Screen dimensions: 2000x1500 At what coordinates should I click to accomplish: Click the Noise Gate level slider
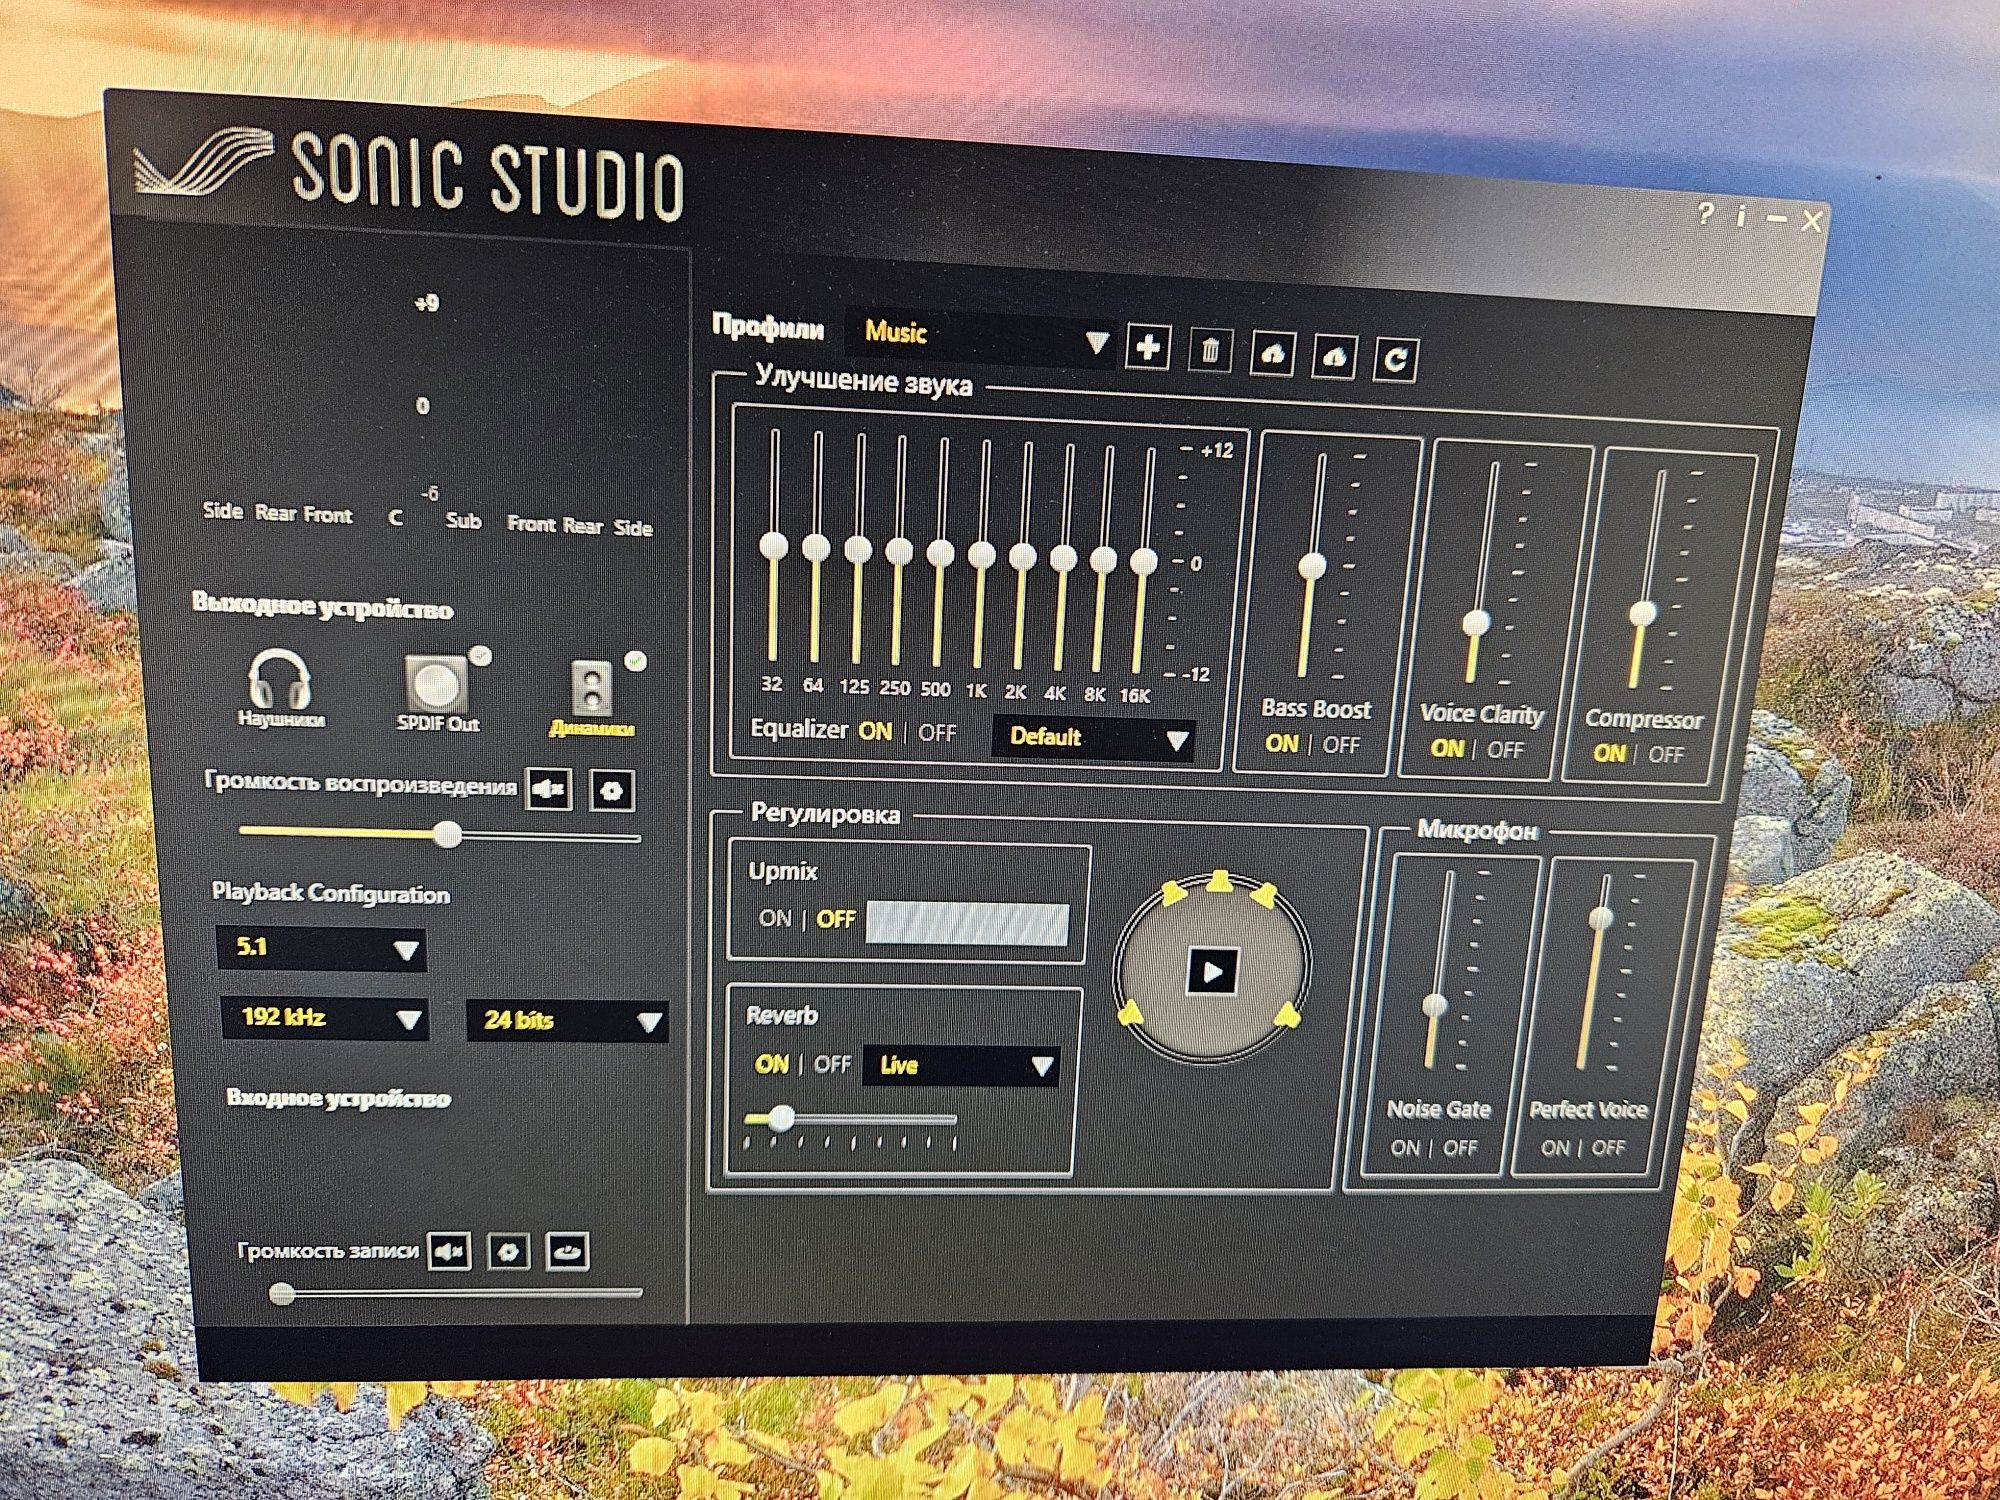(x=1436, y=1005)
